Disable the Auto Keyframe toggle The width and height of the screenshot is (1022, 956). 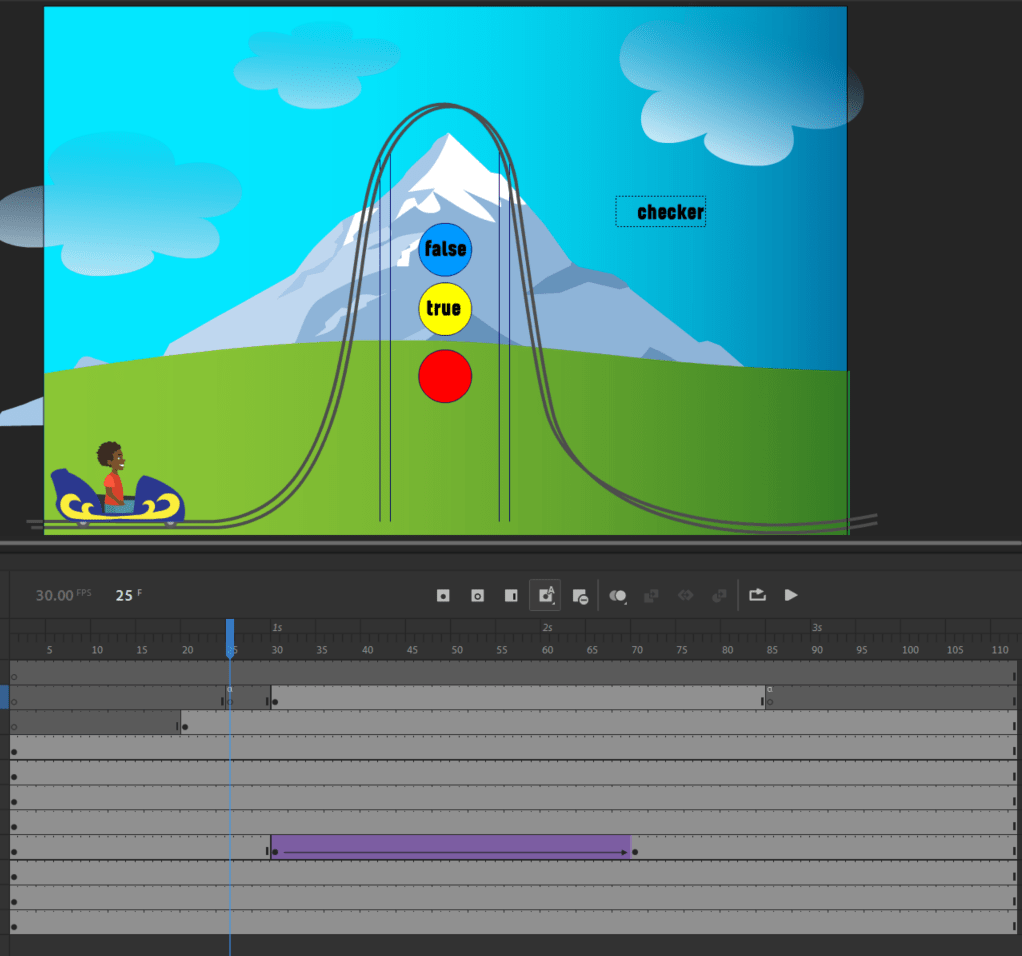click(545, 595)
